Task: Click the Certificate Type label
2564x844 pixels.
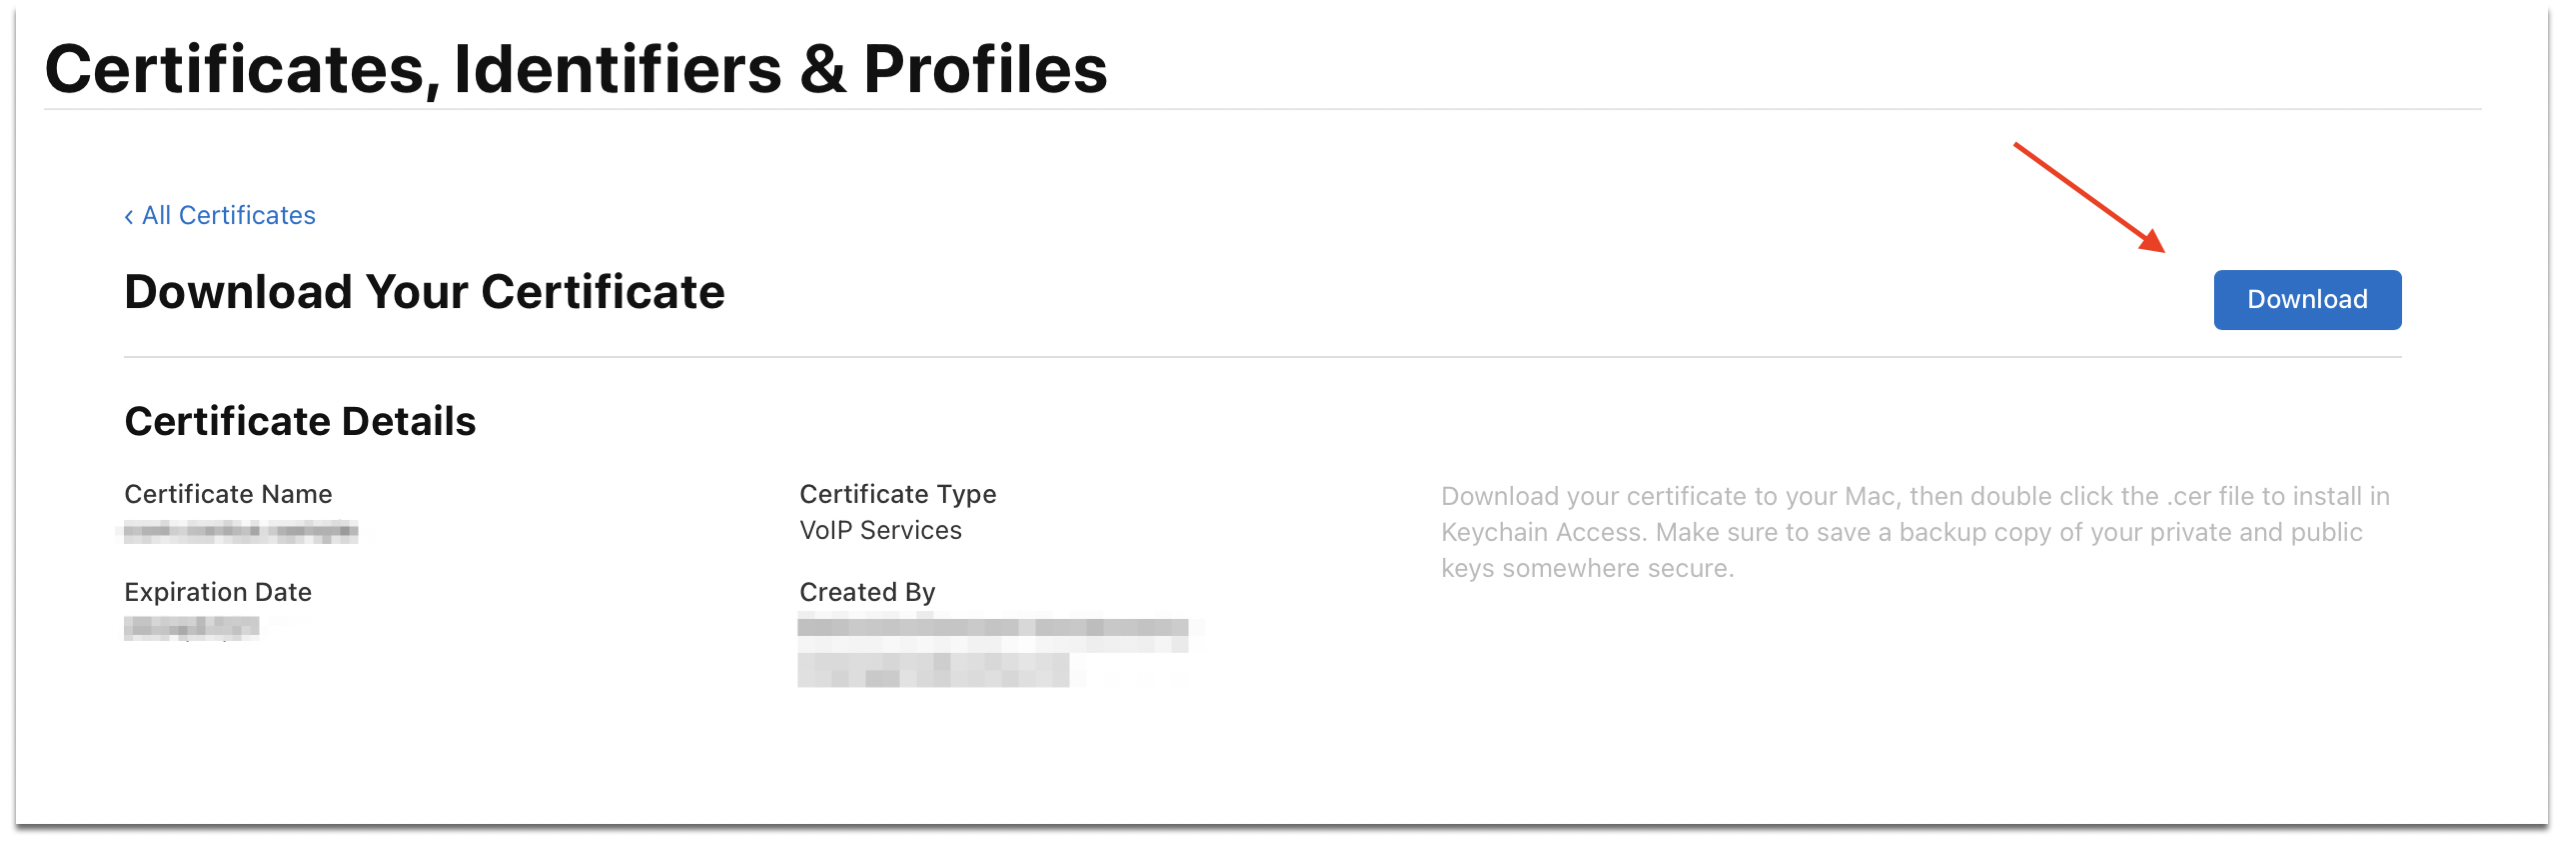Action: 897,493
